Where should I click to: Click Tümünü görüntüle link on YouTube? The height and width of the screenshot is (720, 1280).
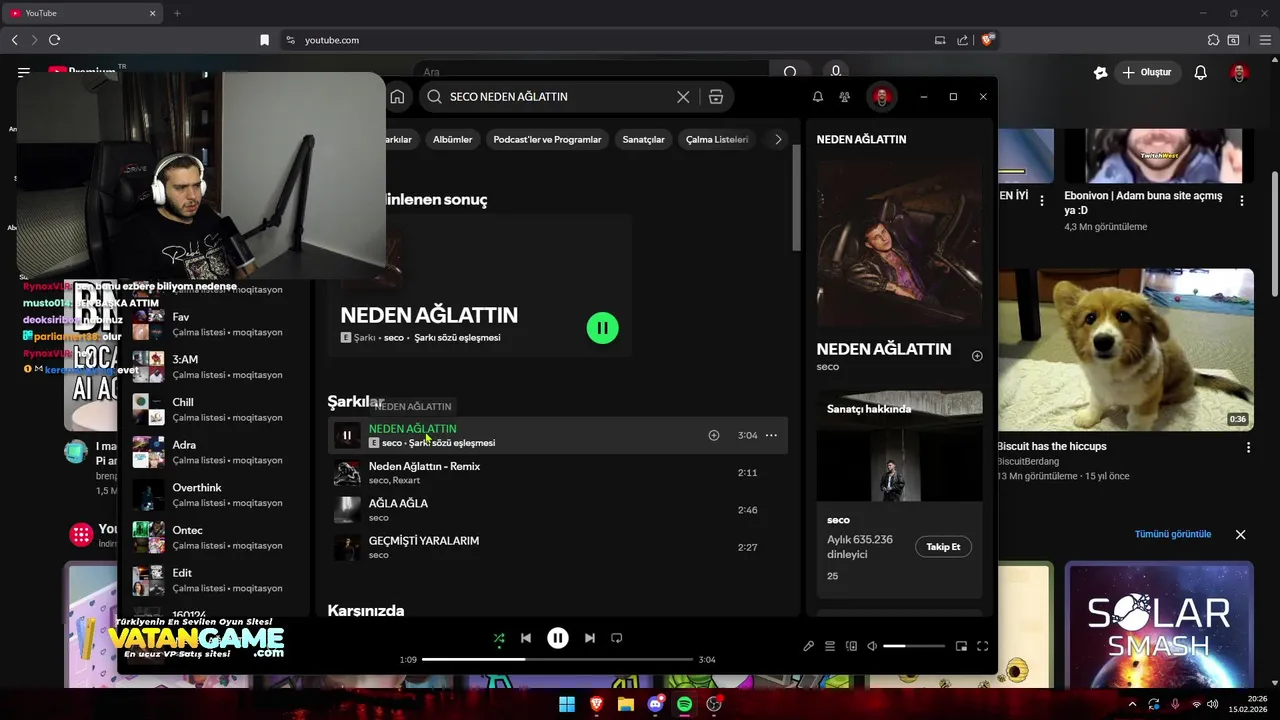click(1173, 534)
